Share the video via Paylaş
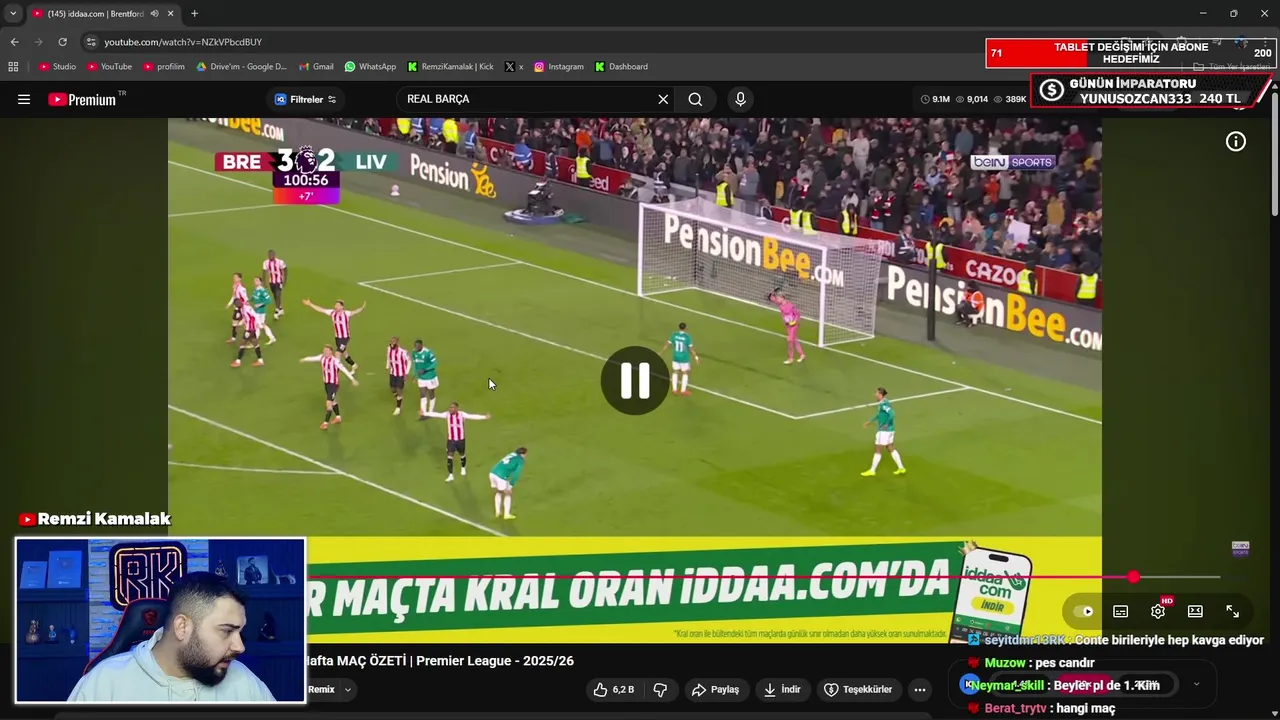The image size is (1280, 720). click(x=715, y=690)
